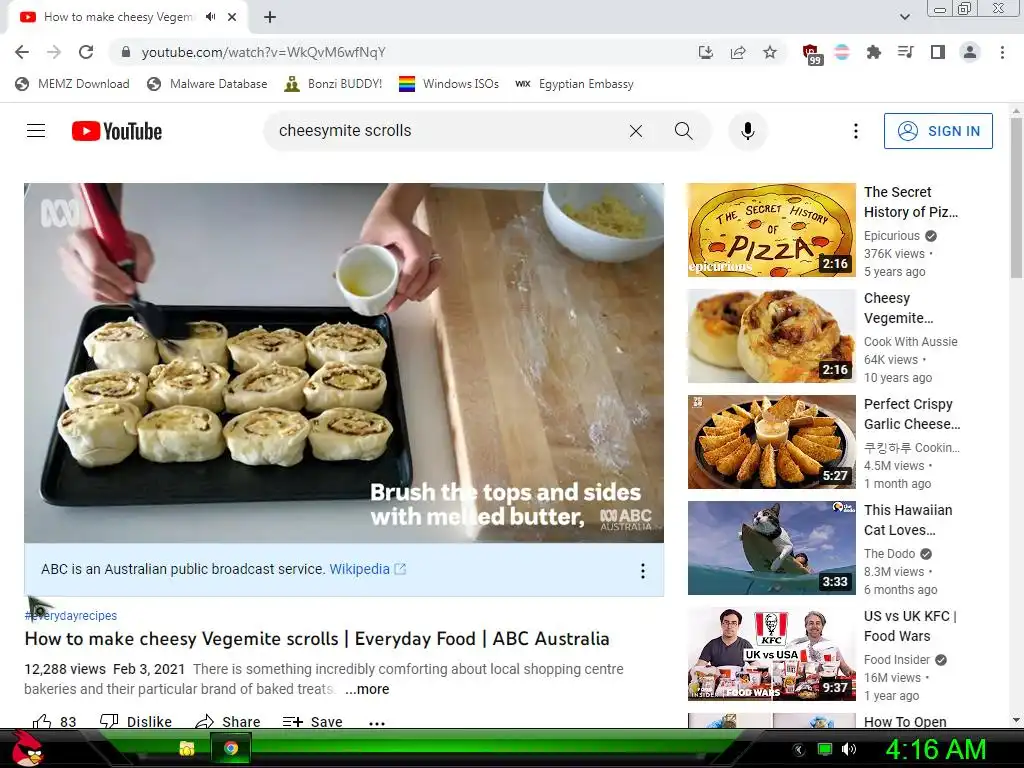The image size is (1024, 768).
Task: Open the Hawaiian Cat surfing thumbnail
Action: 772,548
